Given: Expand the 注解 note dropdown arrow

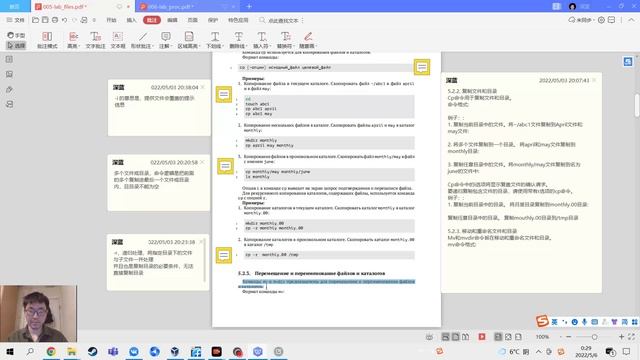Looking at the screenshot, I should point(171,47).
